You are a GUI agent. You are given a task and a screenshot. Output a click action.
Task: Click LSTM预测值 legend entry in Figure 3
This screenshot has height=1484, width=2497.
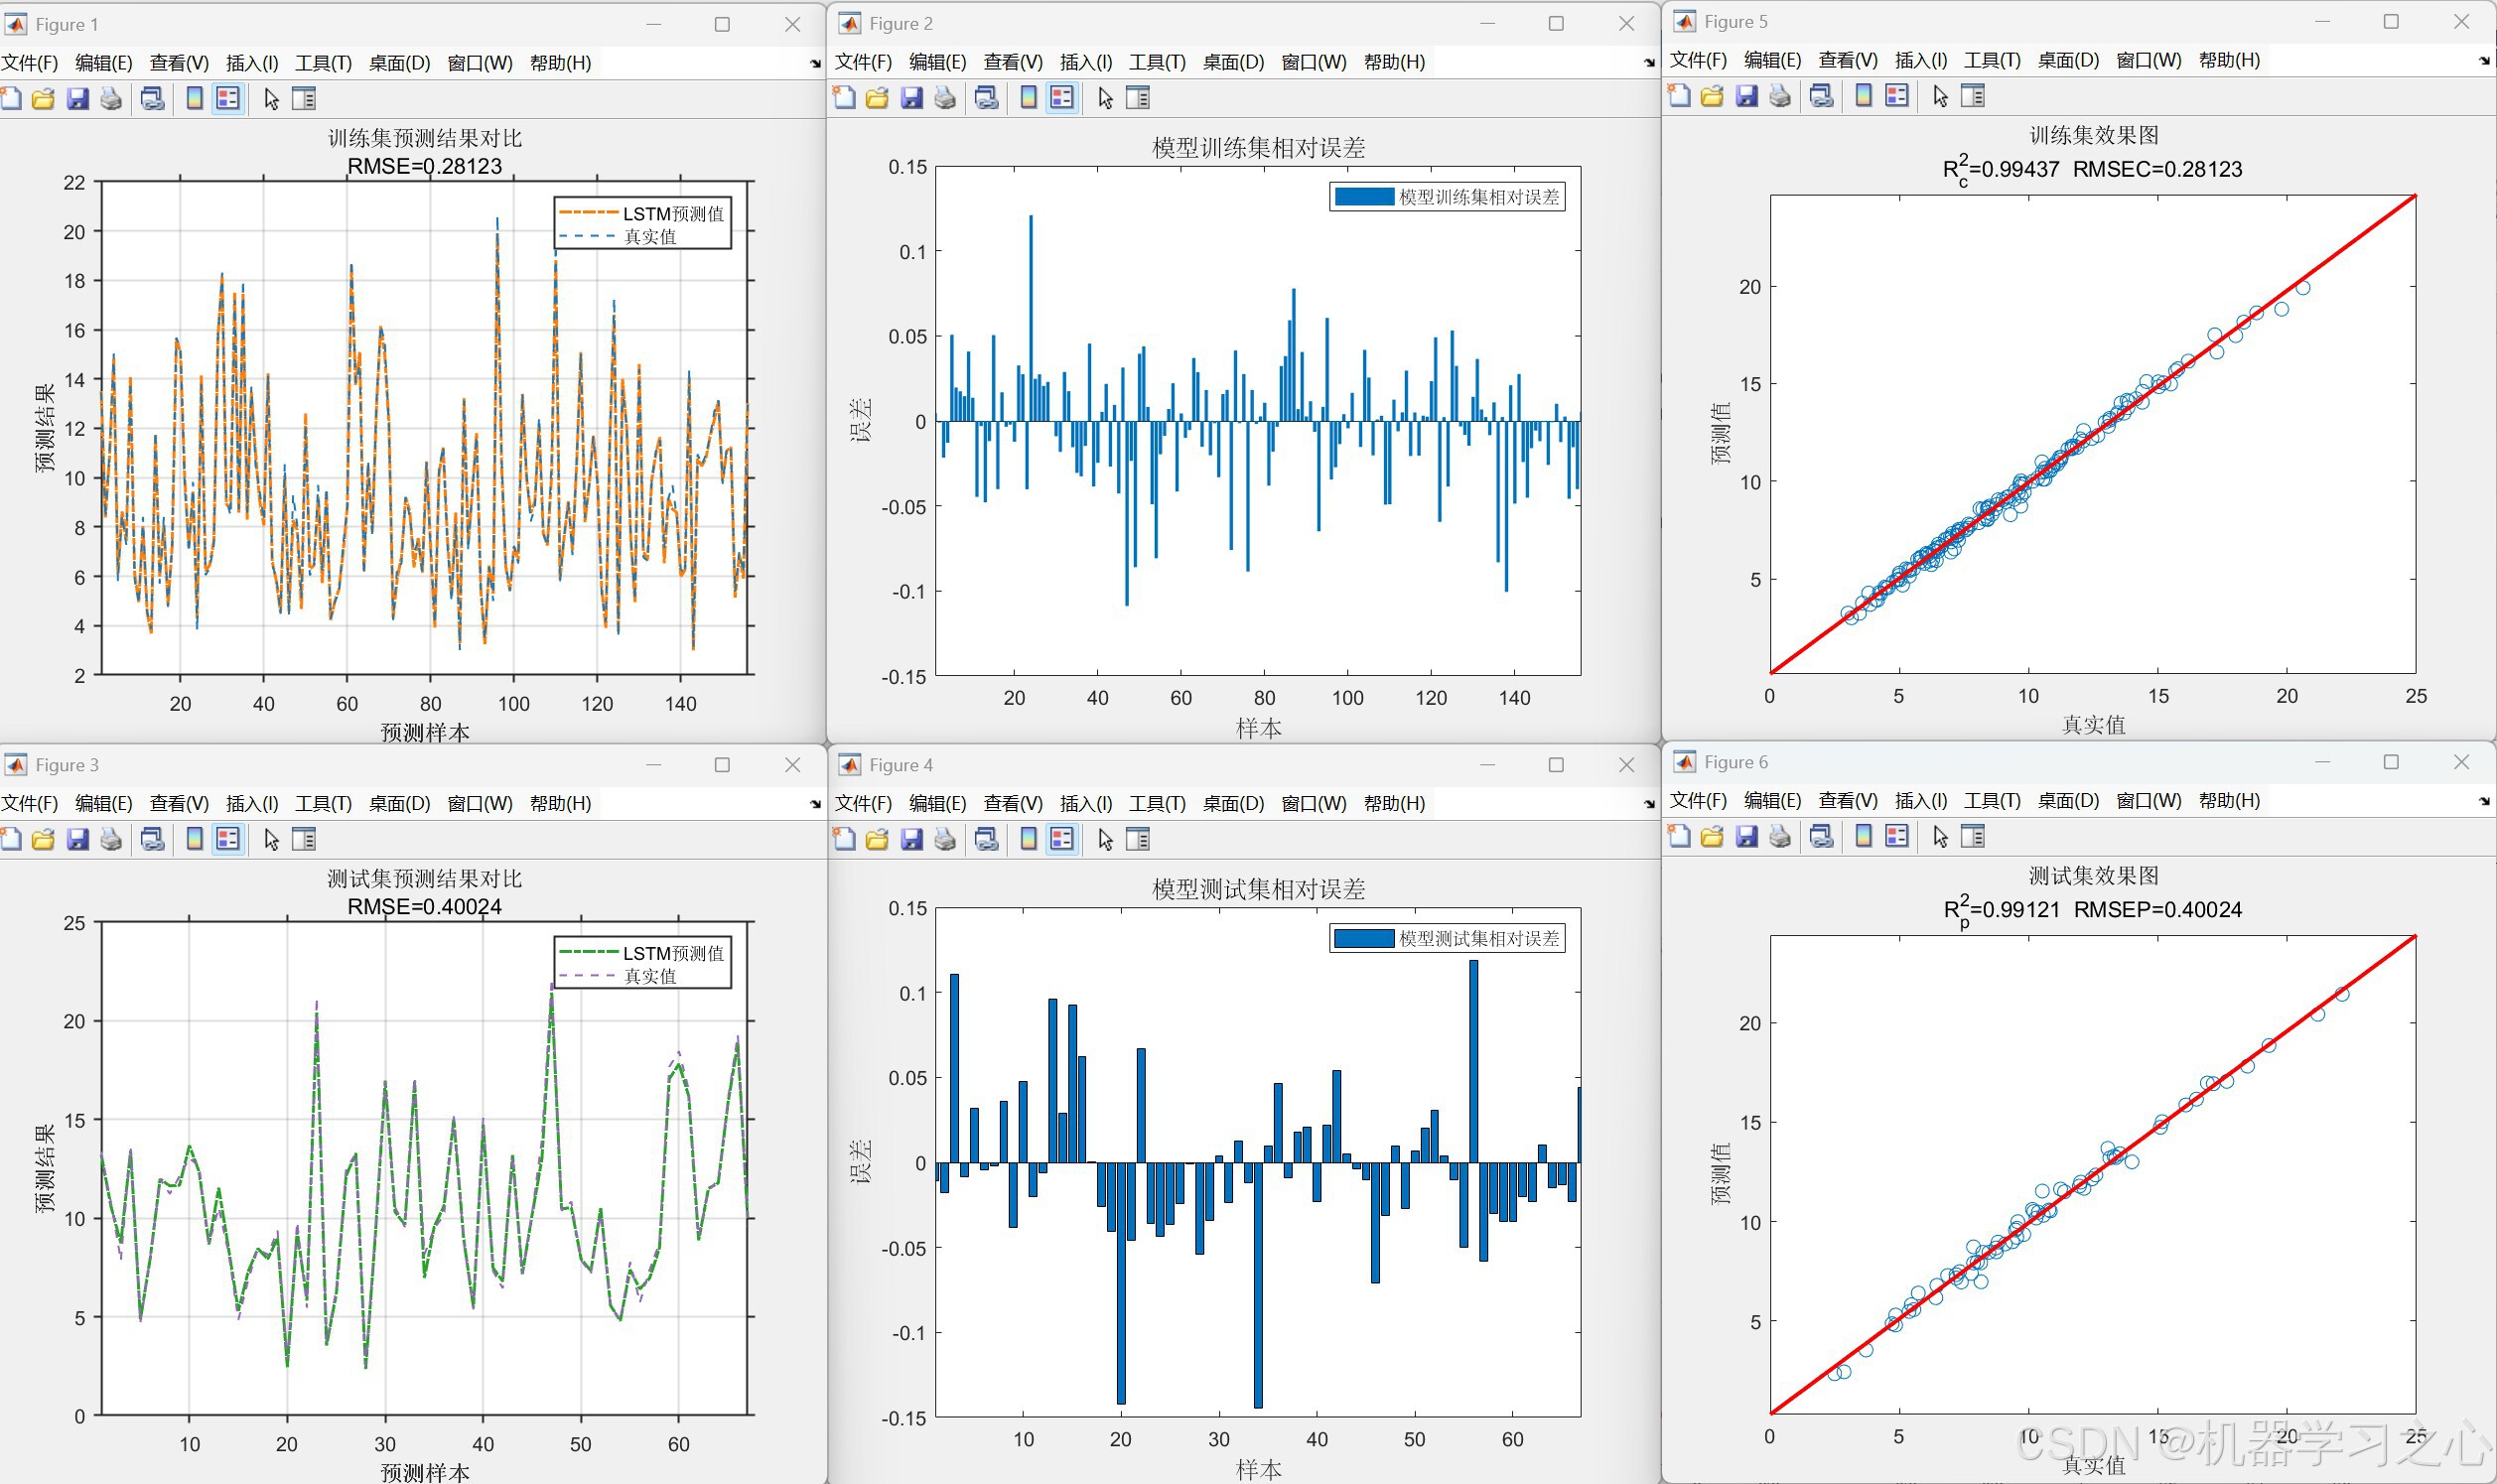coord(673,953)
